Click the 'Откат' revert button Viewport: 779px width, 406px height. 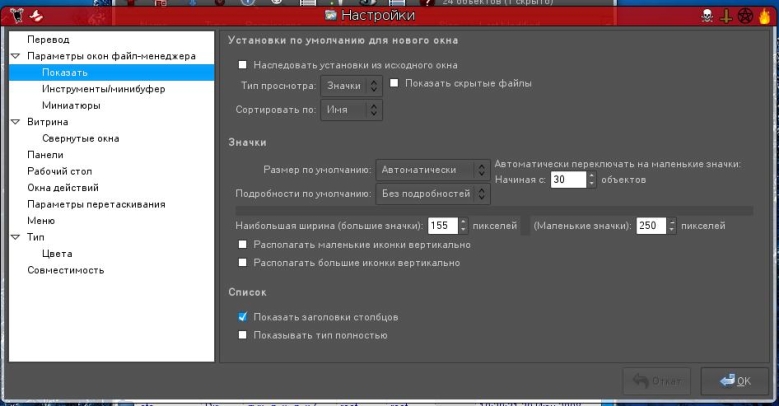(656, 381)
